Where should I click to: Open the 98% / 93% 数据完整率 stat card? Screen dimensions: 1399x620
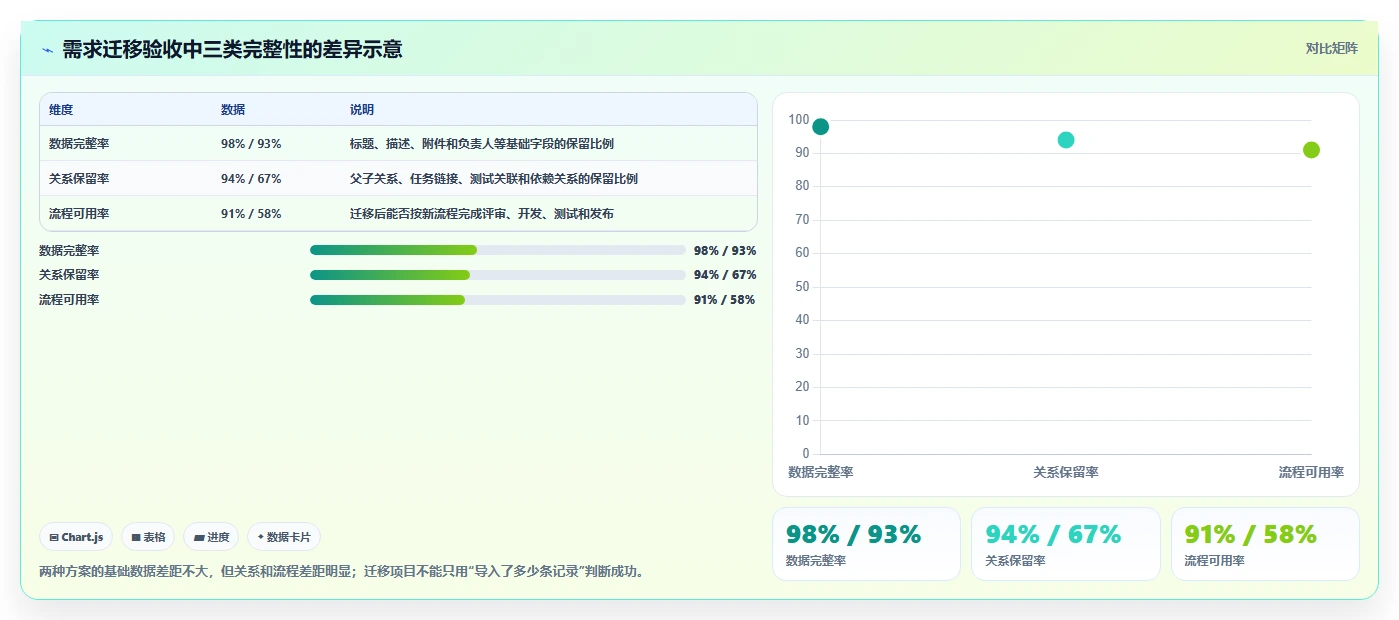pos(866,544)
